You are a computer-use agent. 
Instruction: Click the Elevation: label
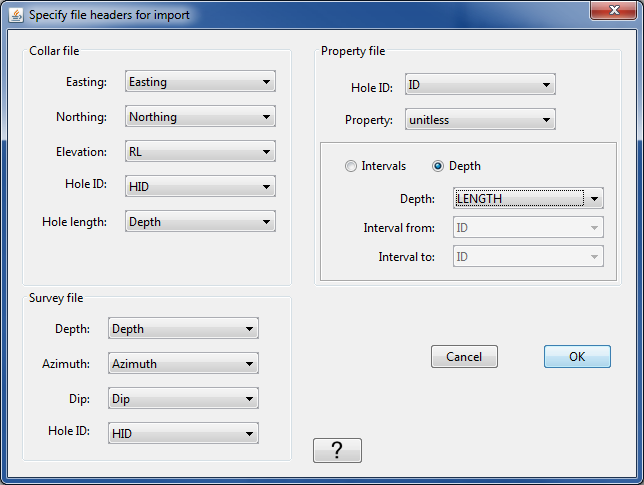pyautogui.click(x=81, y=152)
